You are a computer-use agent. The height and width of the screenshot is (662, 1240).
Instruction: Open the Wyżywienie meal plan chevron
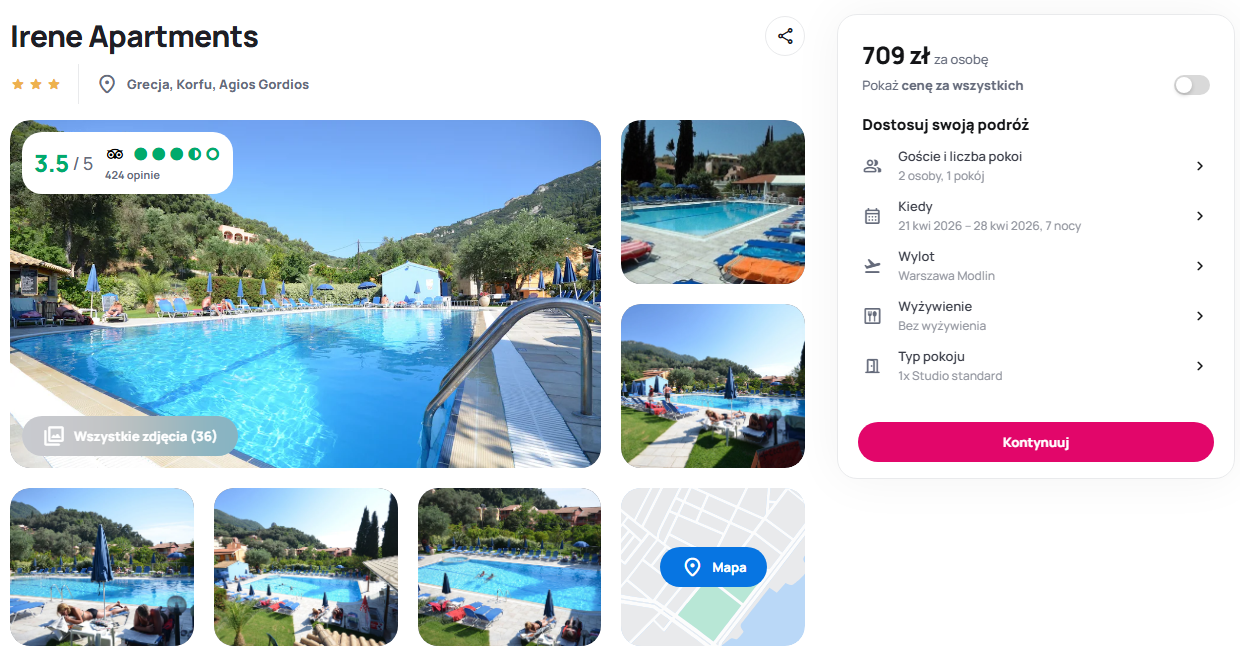(x=1200, y=316)
